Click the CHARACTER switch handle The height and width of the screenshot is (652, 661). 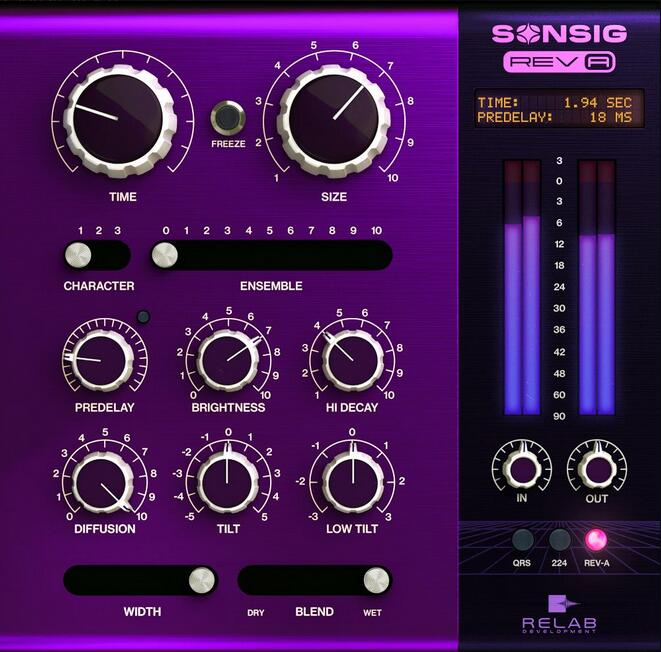(78, 255)
